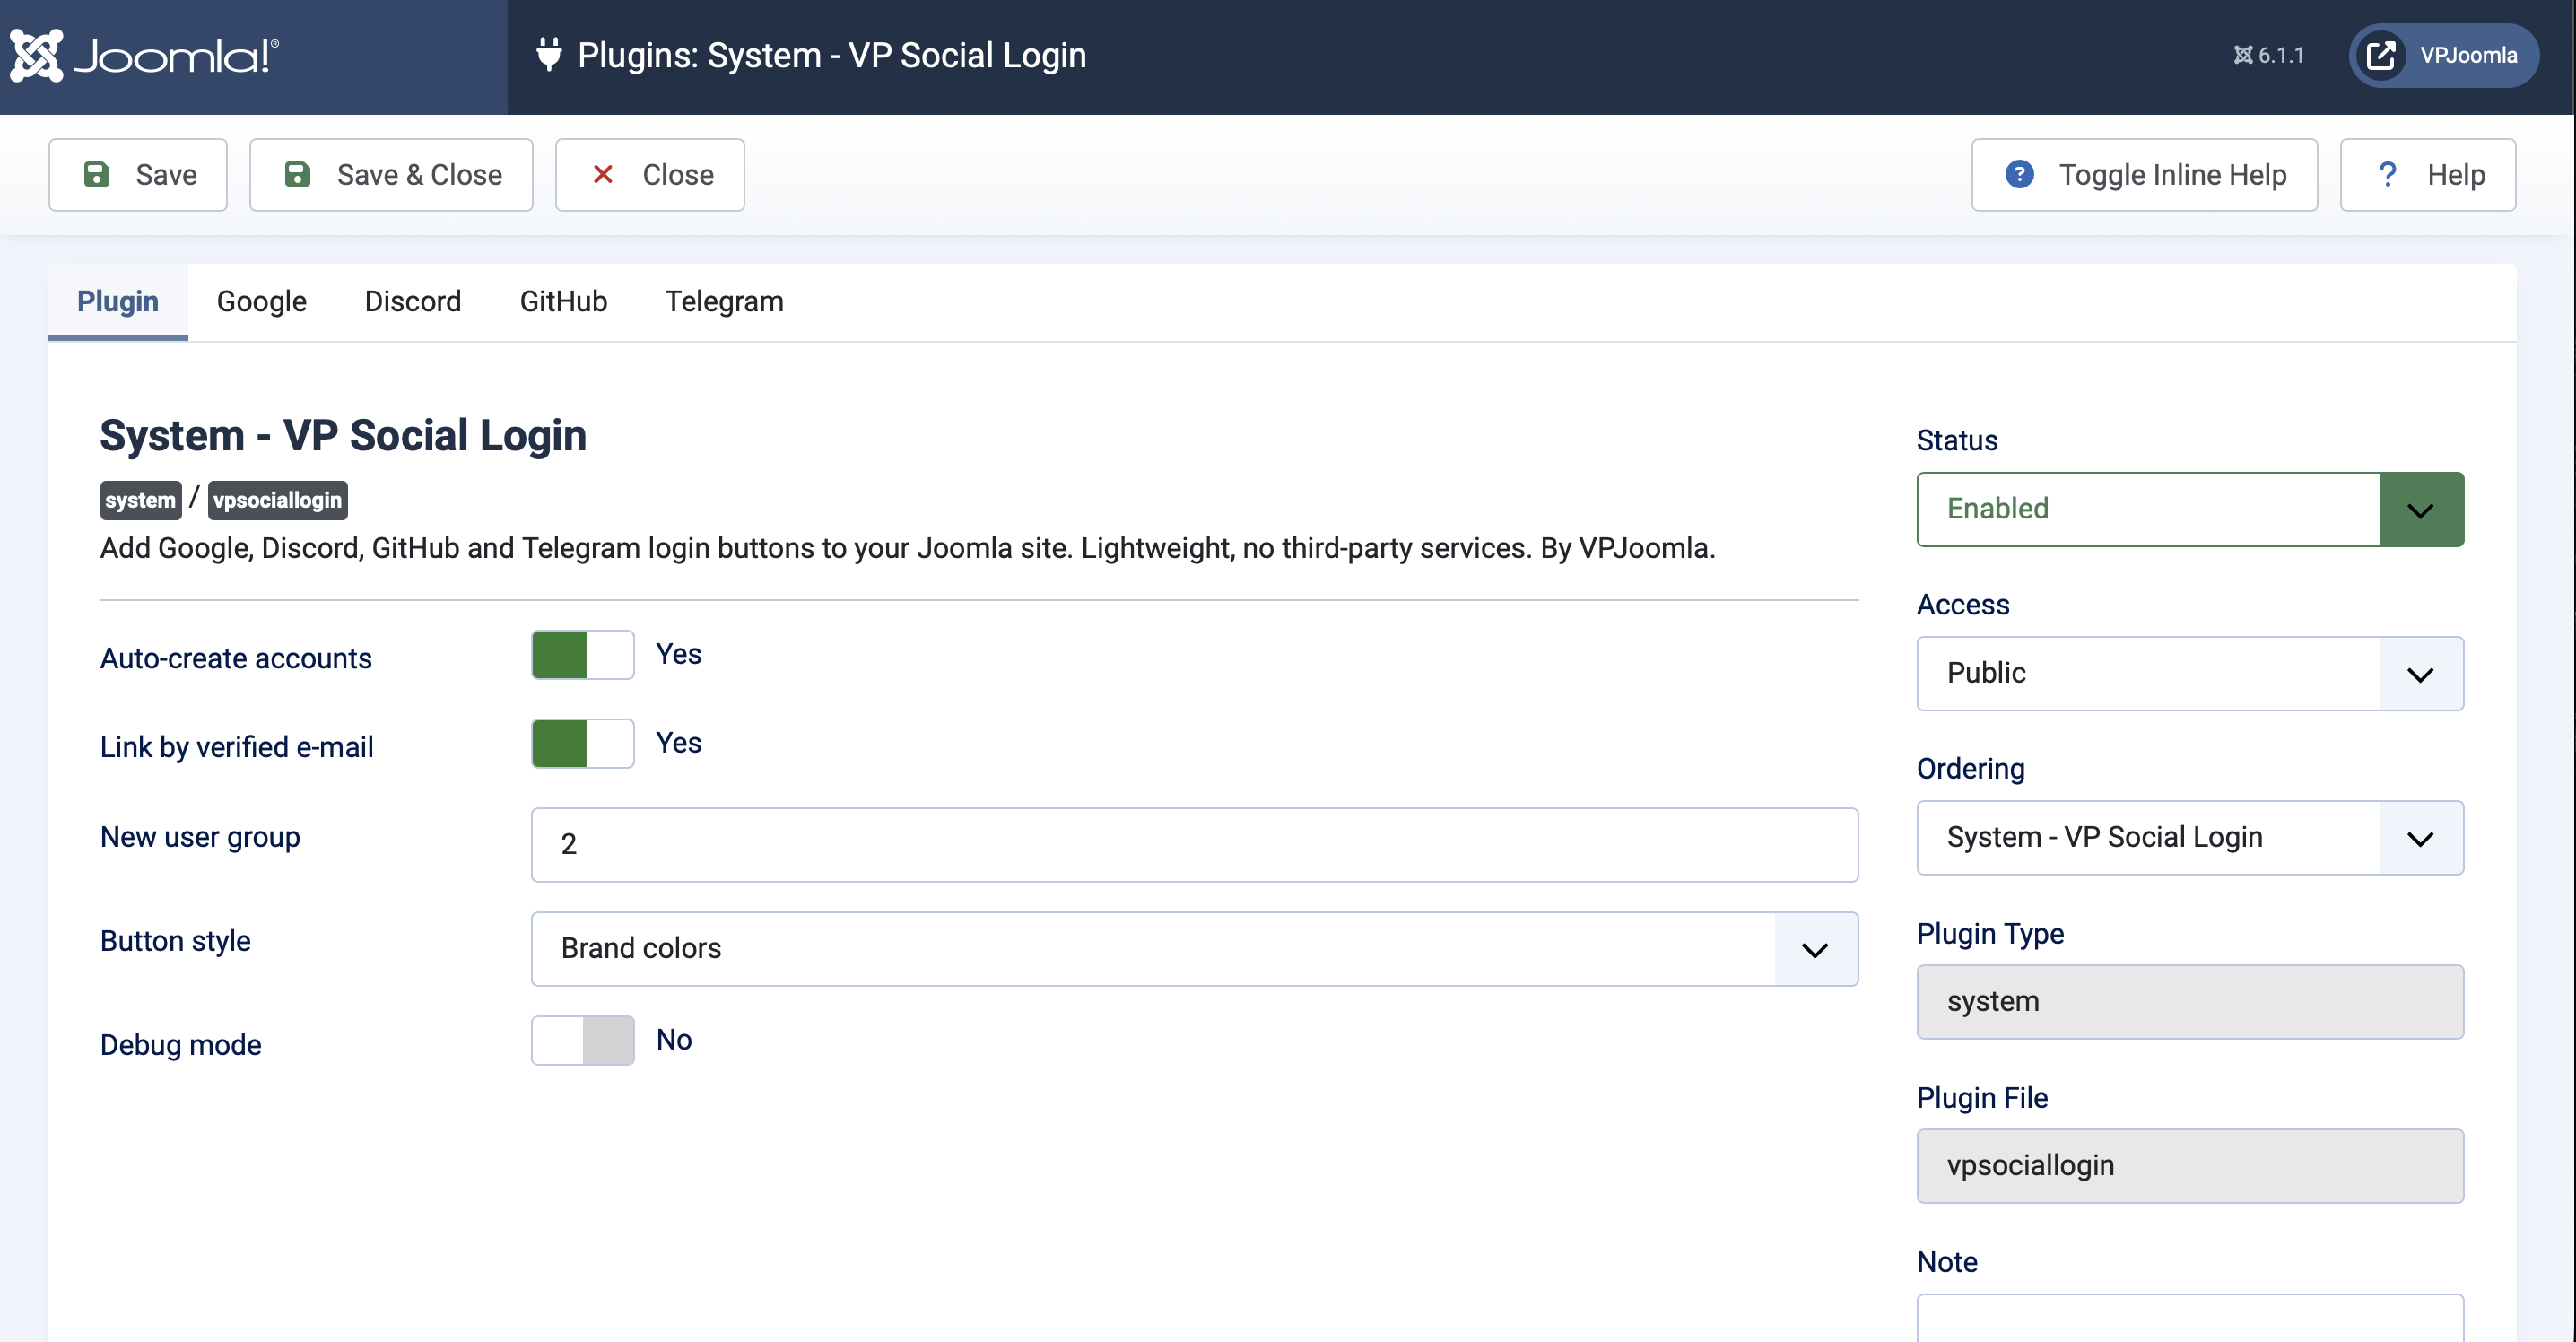Click the Save & Close disk icon

tap(297, 174)
